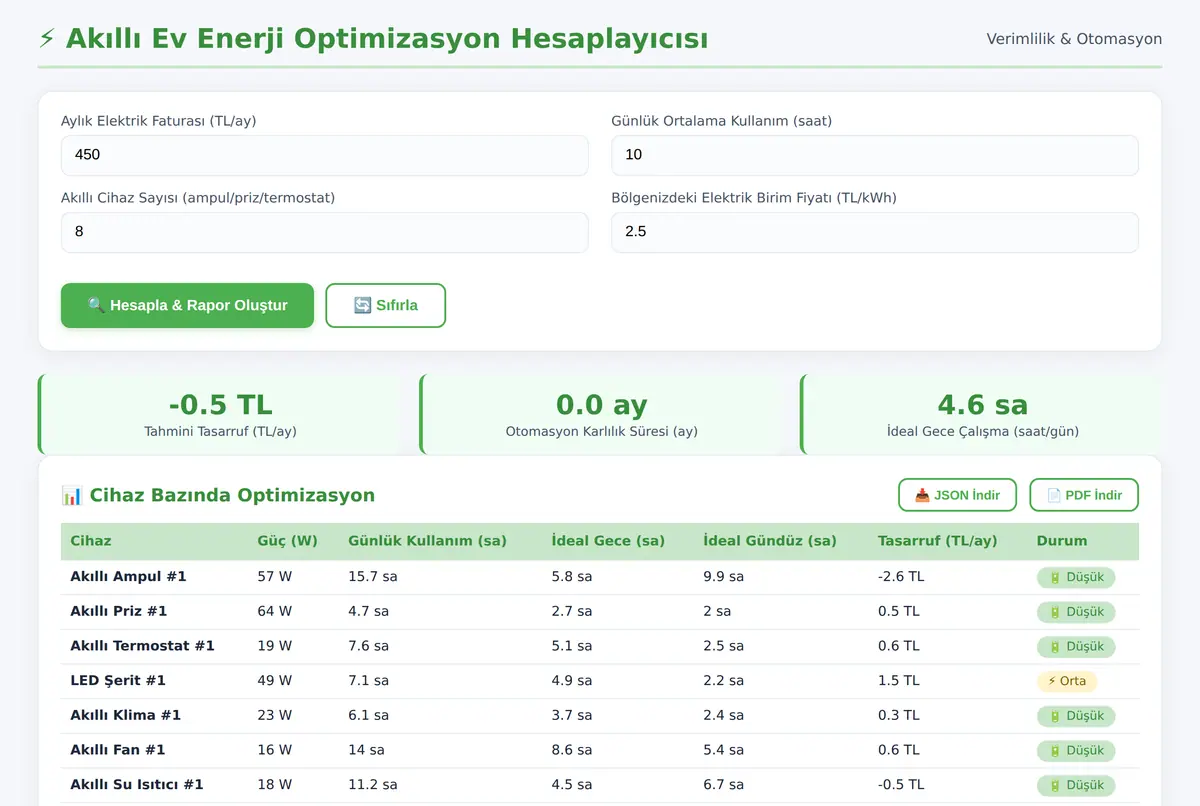Select the Akıllı Termostat #1 row name
Image resolution: width=1200 pixels, height=806 pixels.
142,646
